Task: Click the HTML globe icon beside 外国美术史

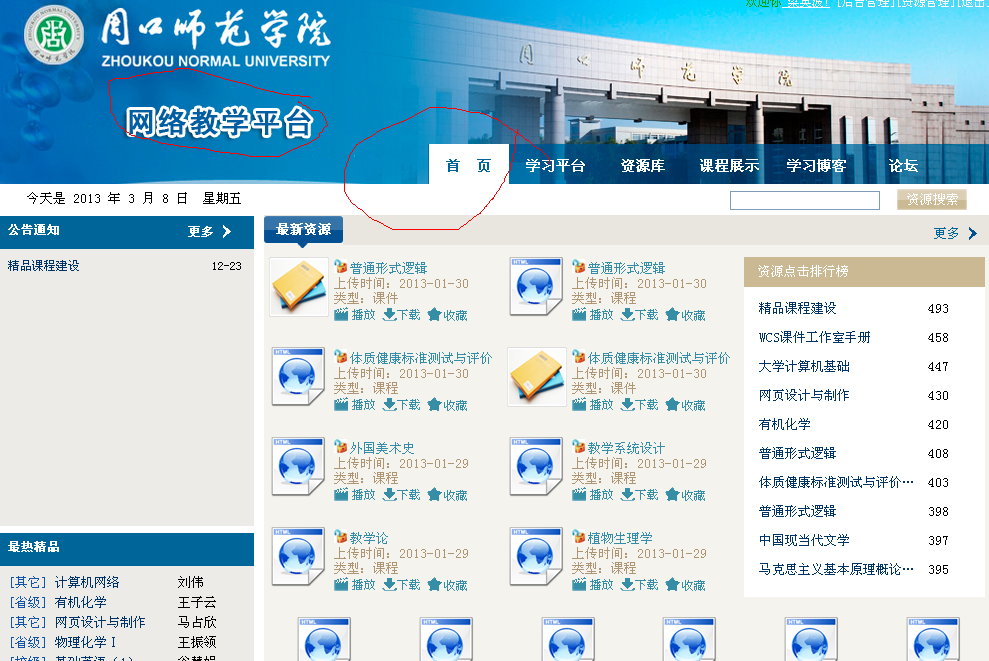Action: coord(298,467)
